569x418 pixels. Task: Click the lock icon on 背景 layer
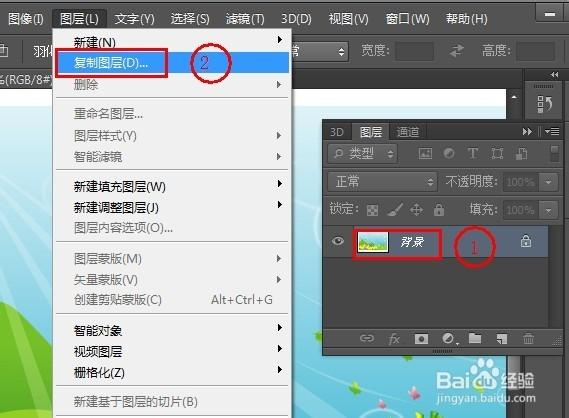pyautogui.click(x=526, y=241)
